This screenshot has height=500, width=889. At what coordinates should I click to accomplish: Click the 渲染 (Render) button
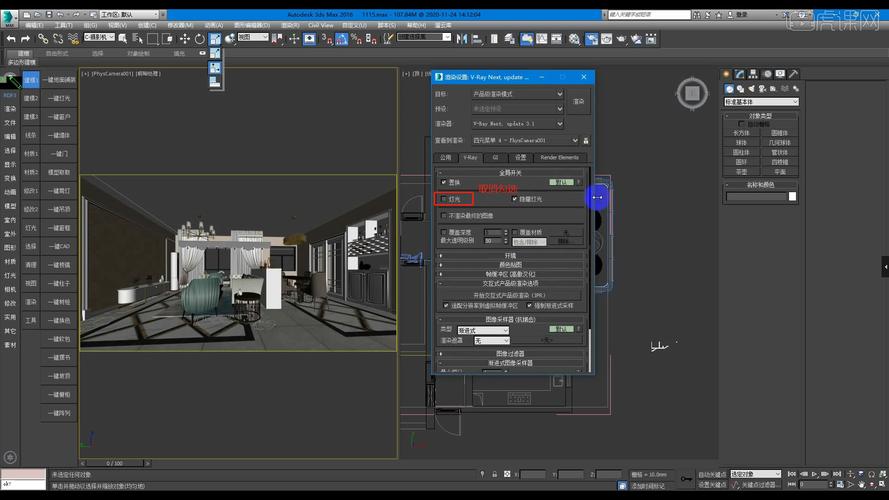(x=579, y=101)
